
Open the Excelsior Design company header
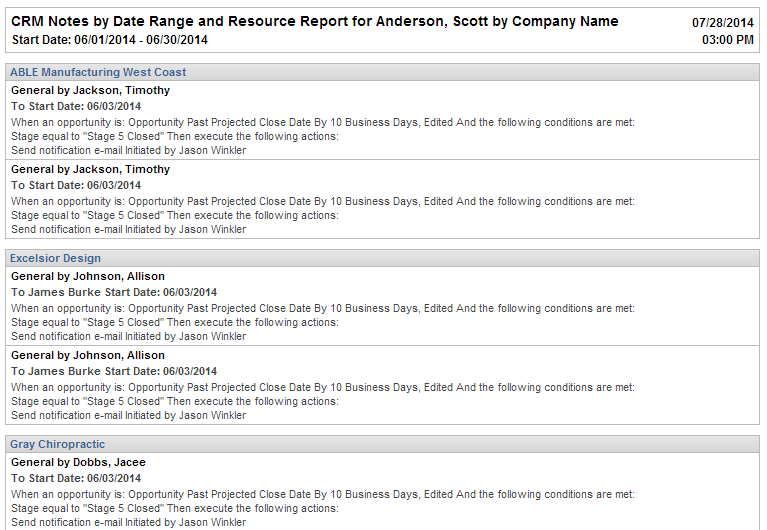[x=55, y=258]
